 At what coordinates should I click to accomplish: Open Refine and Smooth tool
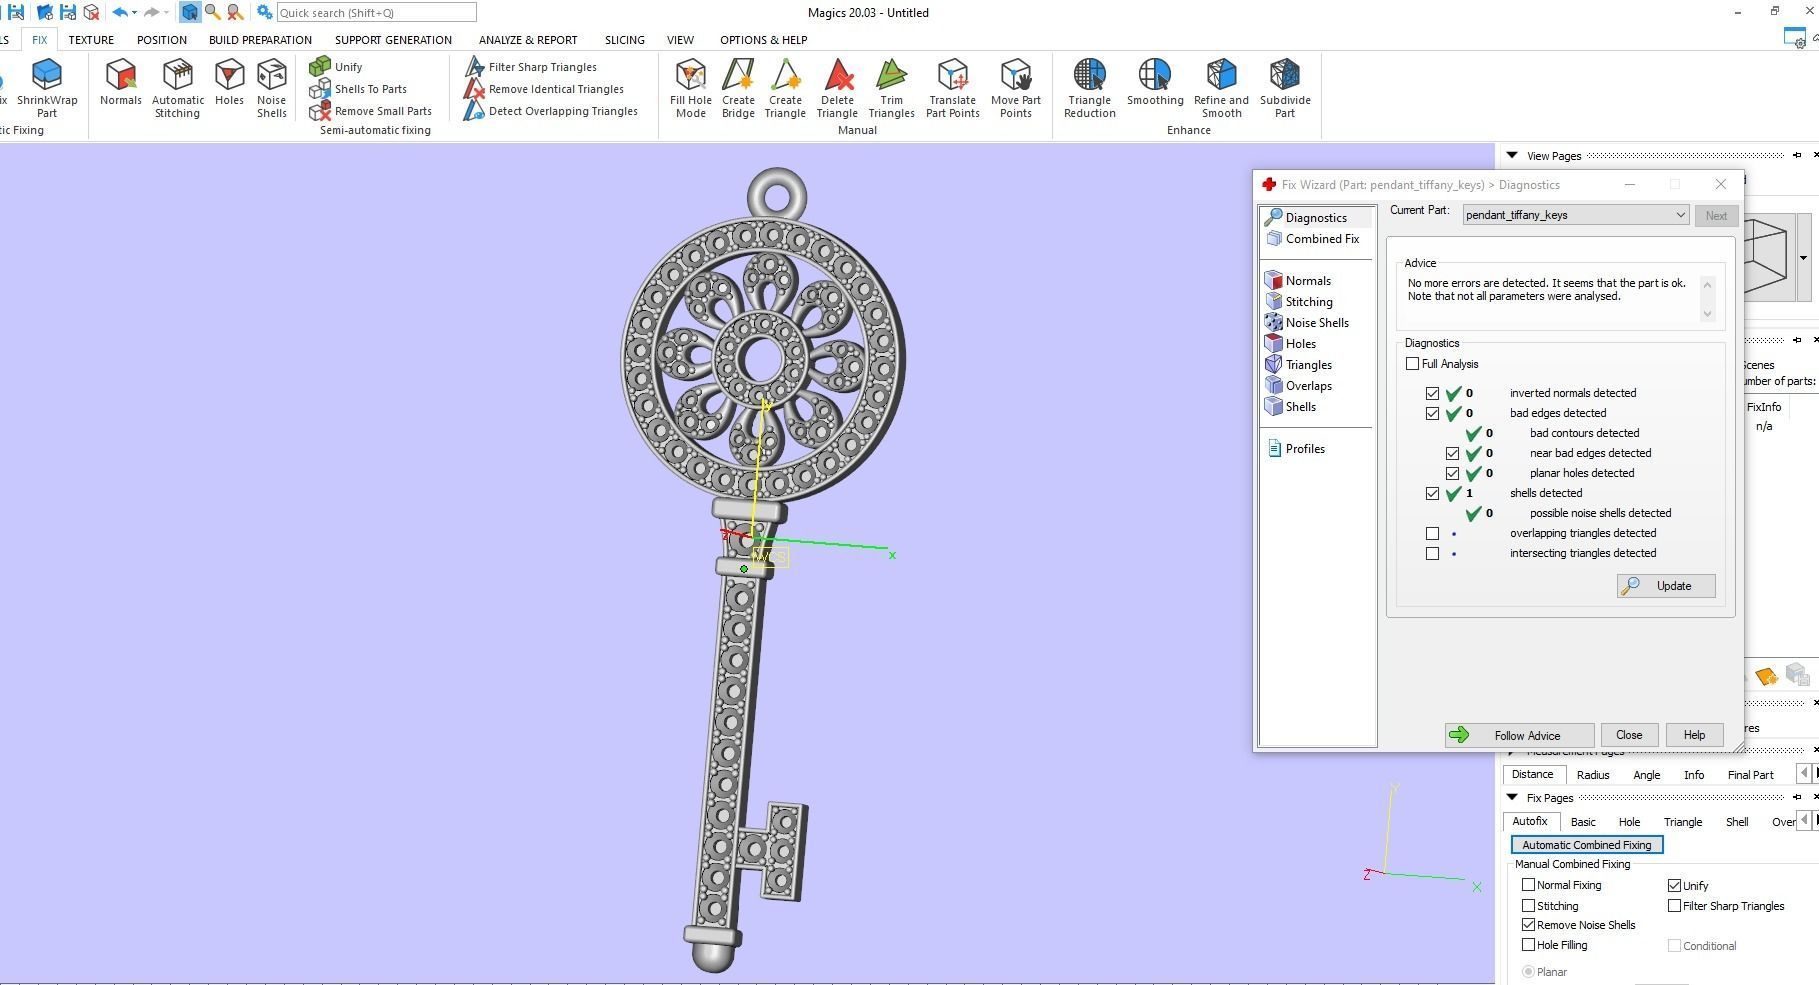coord(1221,88)
